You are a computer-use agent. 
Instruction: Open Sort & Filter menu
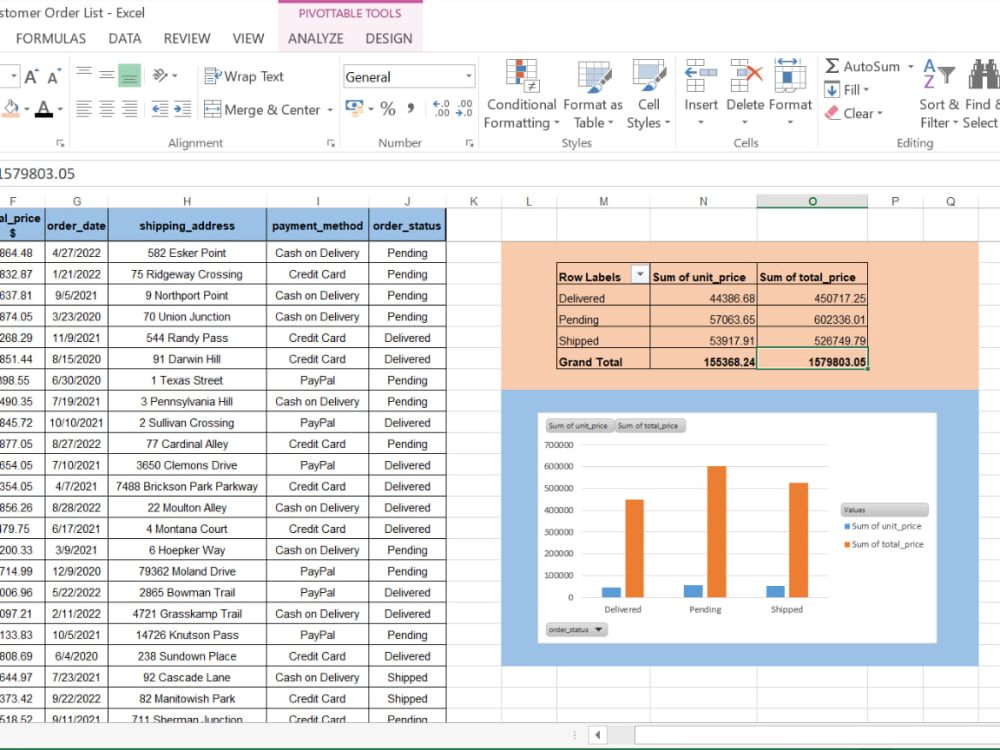[x=939, y=94]
